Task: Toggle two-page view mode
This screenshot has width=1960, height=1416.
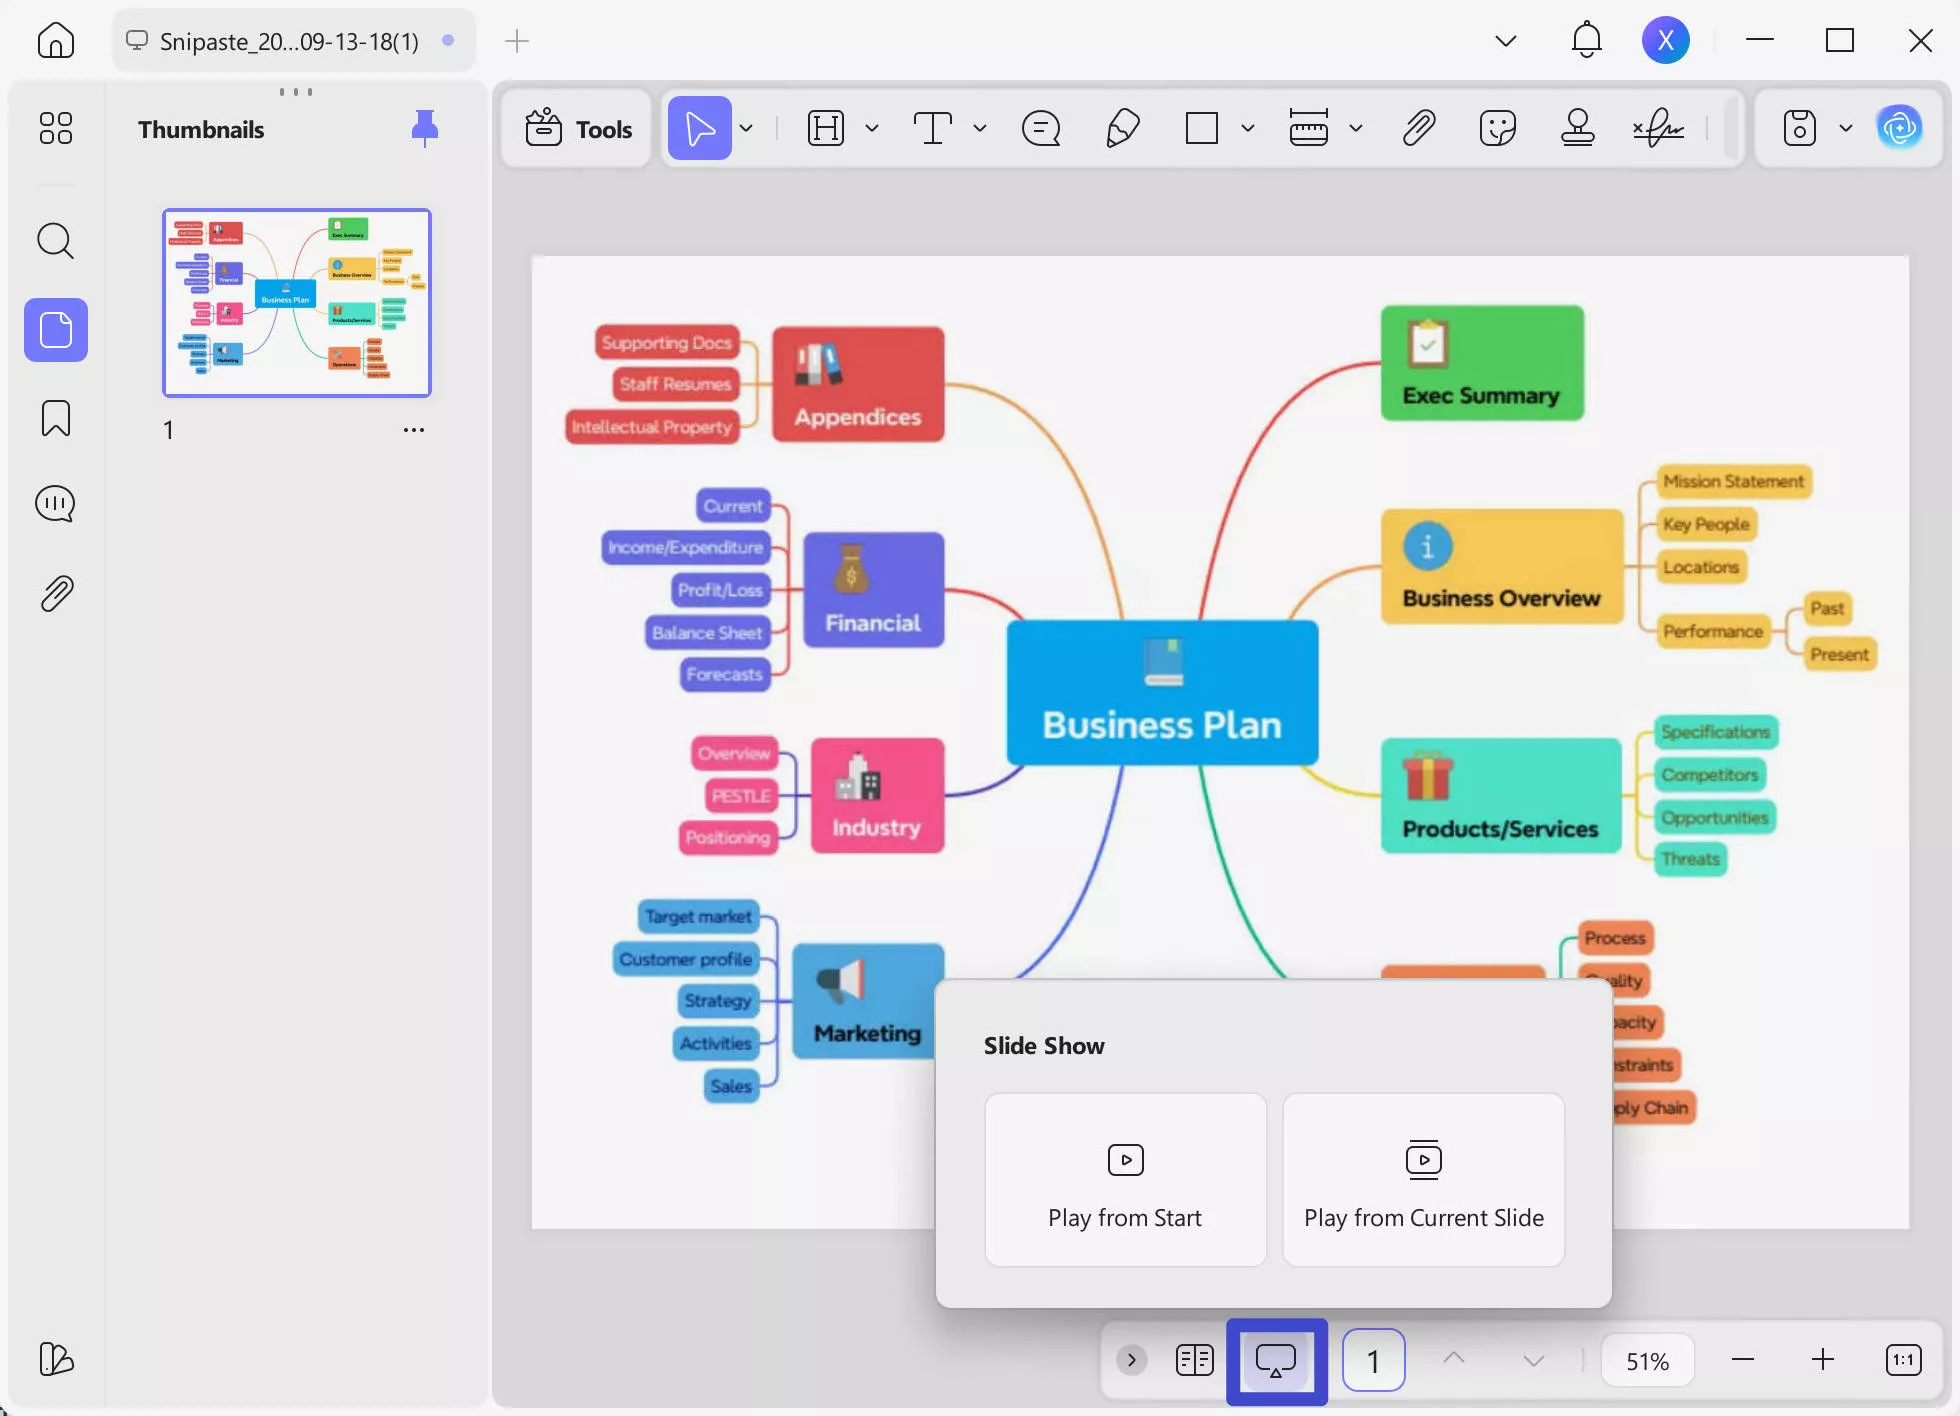Action: tap(1194, 1360)
